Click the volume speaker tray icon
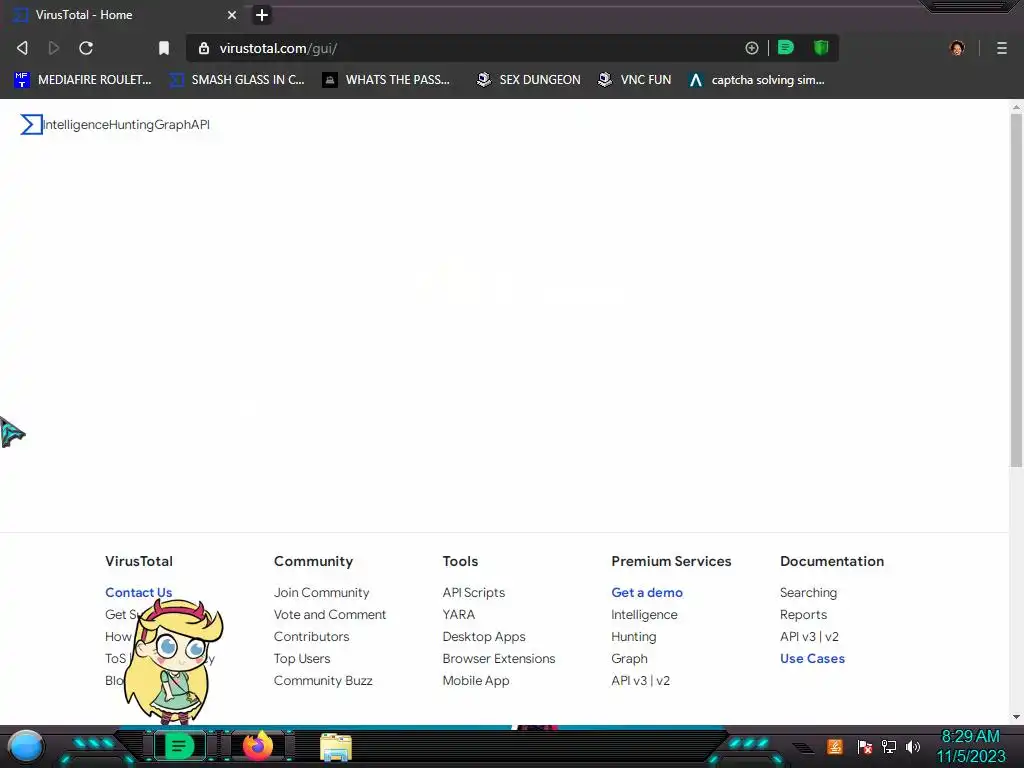Image resolution: width=1024 pixels, height=768 pixels. pyautogui.click(x=913, y=746)
